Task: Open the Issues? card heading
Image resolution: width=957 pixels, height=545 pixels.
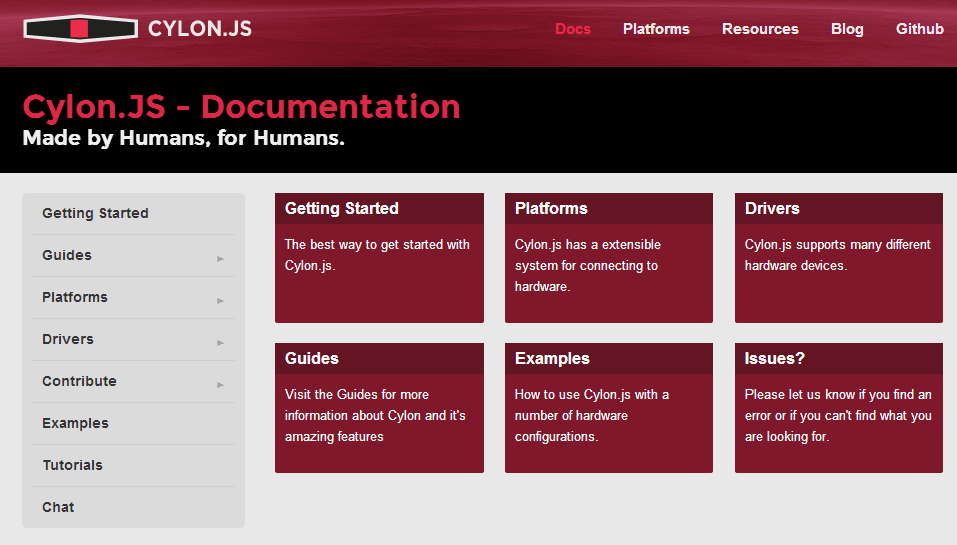Action: (775, 358)
